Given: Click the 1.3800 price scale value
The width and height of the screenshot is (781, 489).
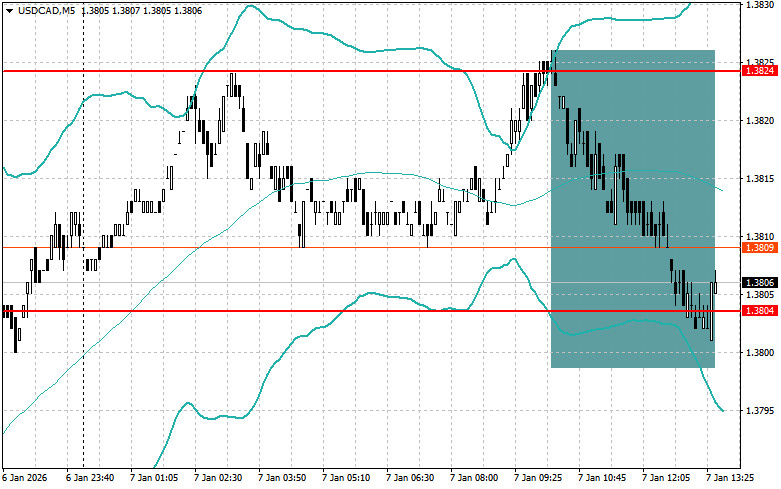Looking at the screenshot, I should [760, 353].
